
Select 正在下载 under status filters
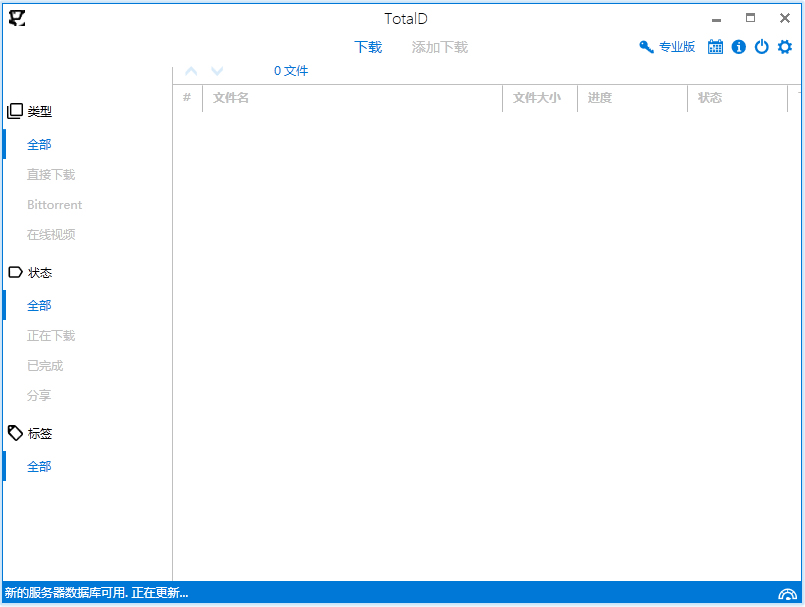[x=51, y=335]
